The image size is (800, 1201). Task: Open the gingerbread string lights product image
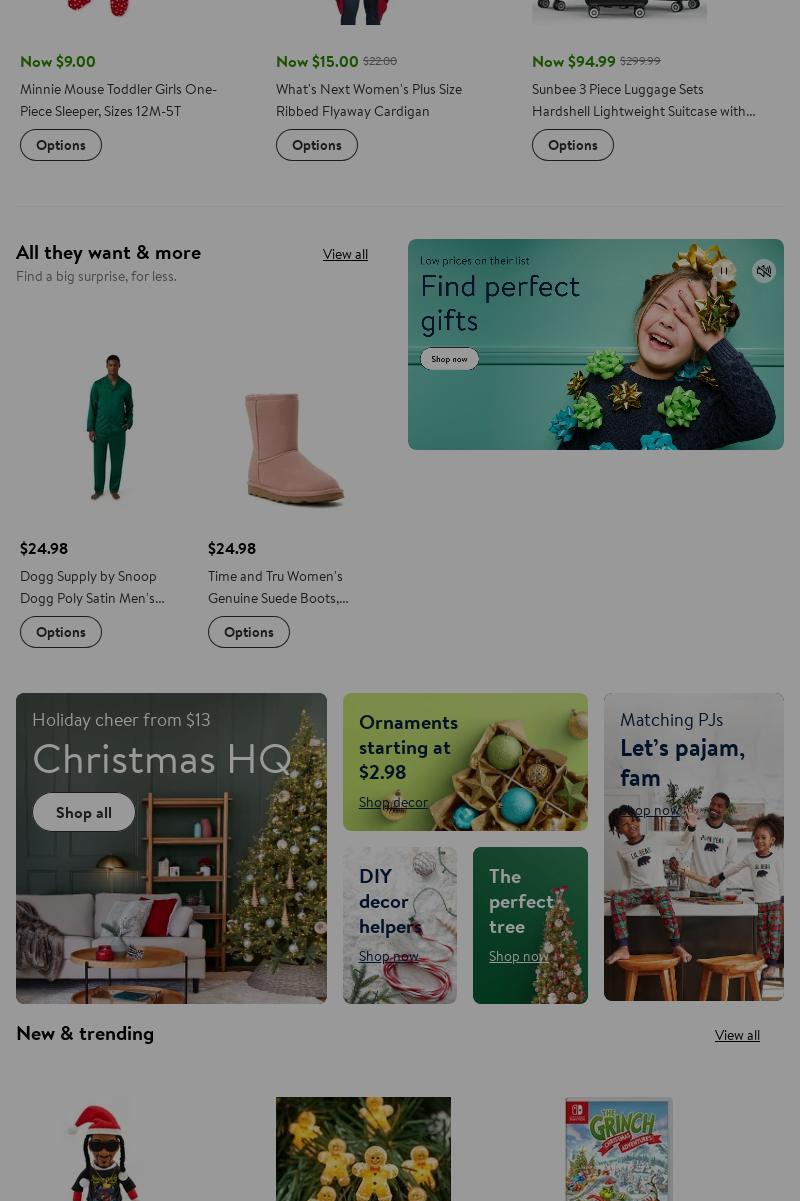(x=363, y=1149)
